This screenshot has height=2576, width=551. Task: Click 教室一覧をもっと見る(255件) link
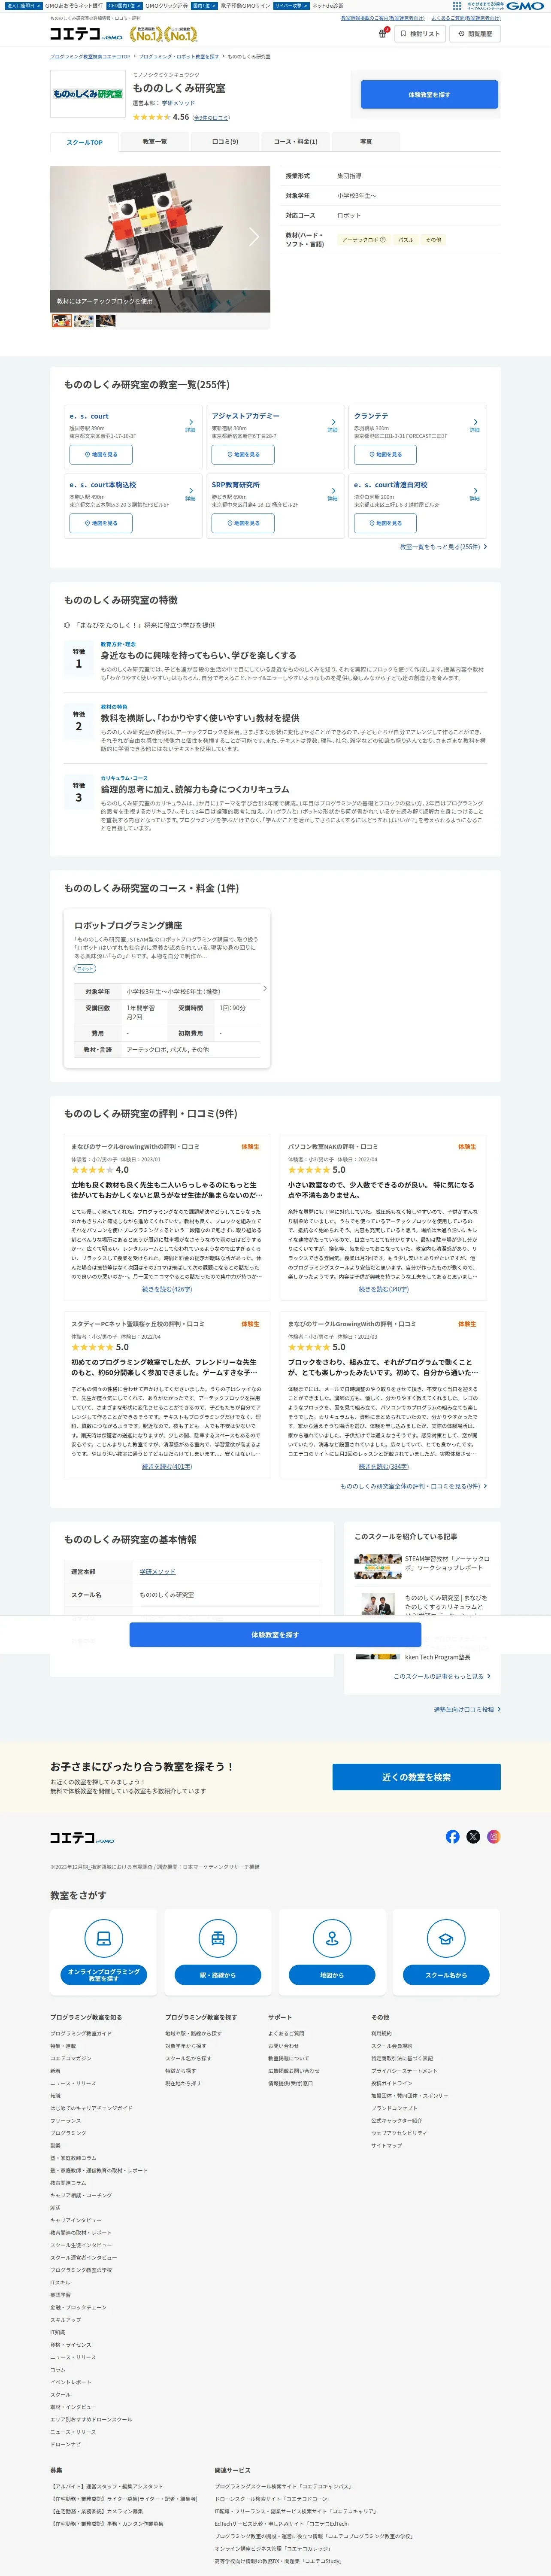point(443,547)
